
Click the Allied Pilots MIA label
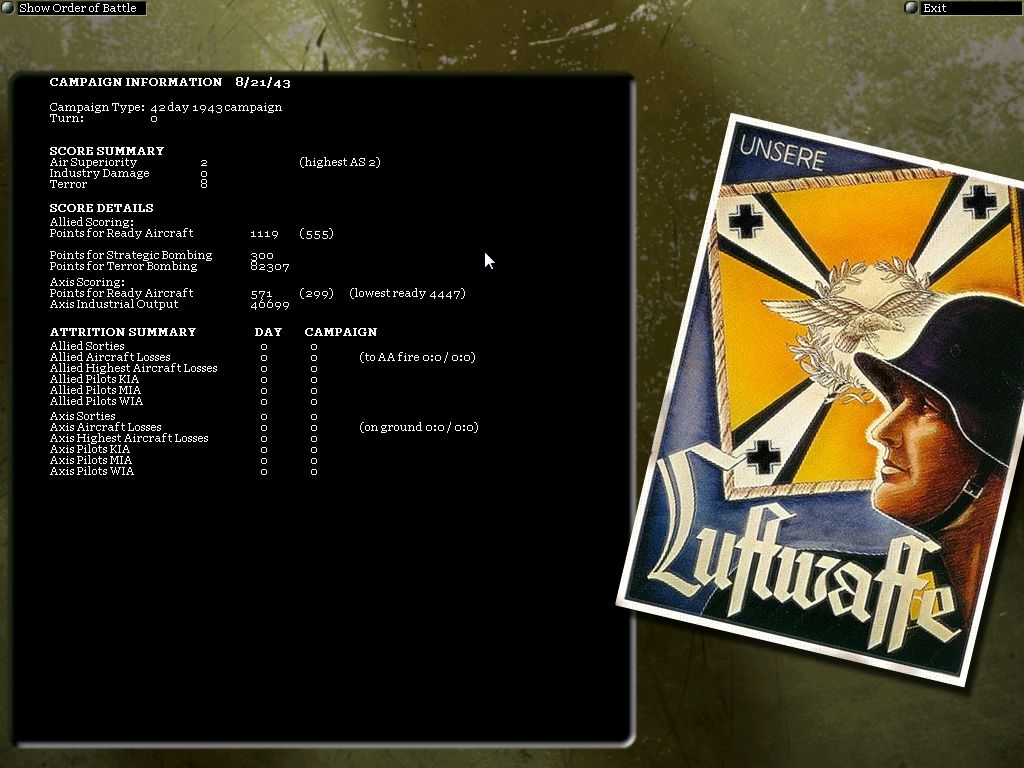[95, 391]
